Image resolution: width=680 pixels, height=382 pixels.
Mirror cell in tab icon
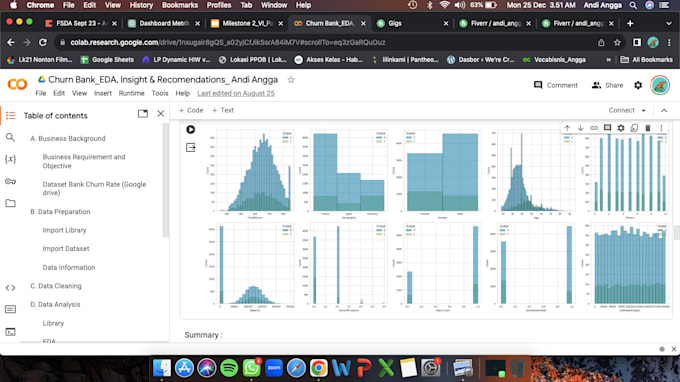click(634, 128)
